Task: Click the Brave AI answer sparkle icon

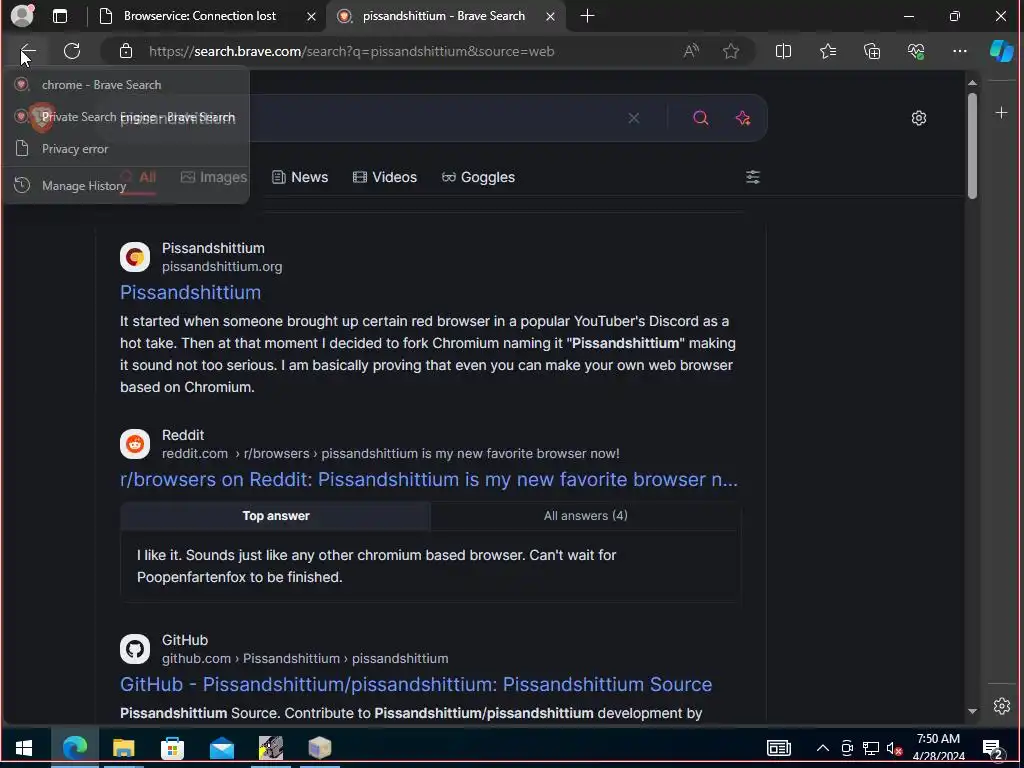Action: coord(743,118)
